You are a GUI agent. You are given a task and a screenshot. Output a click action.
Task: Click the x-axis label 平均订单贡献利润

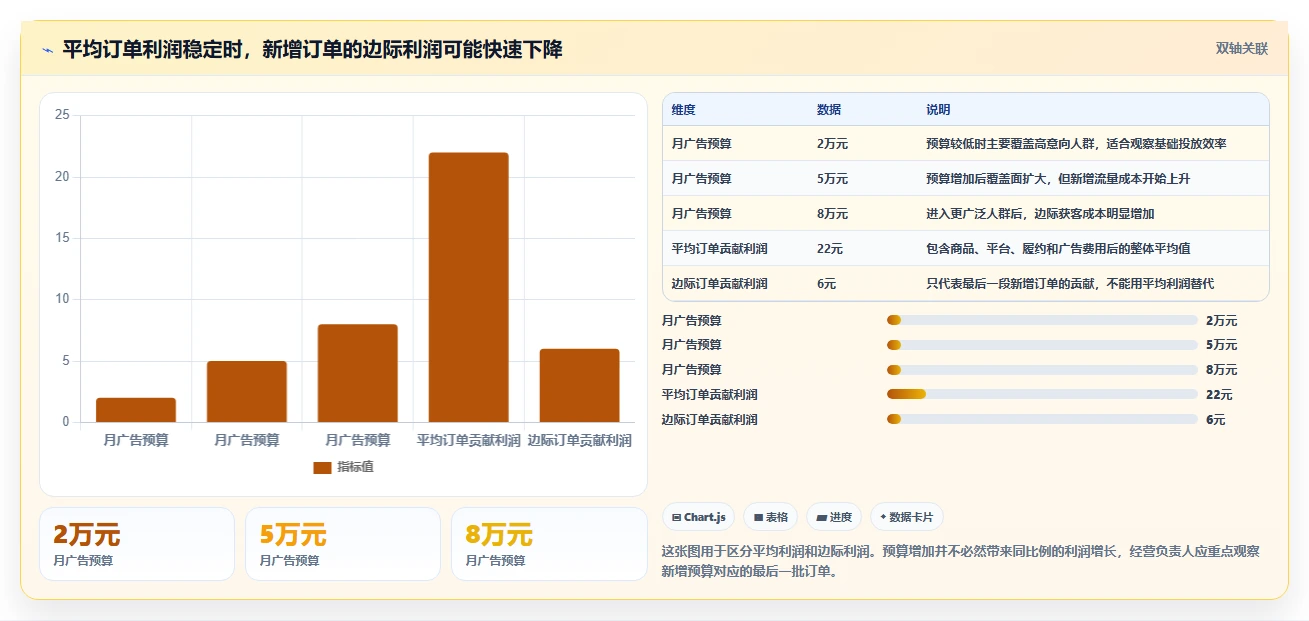click(x=469, y=440)
